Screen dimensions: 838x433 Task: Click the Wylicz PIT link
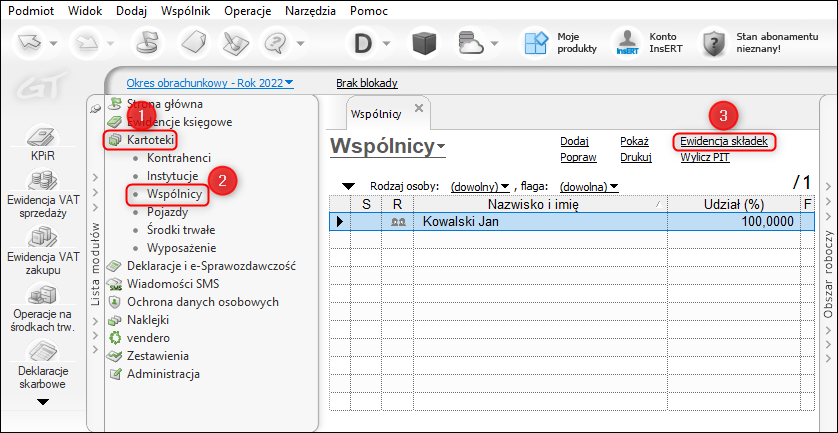coord(705,157)
